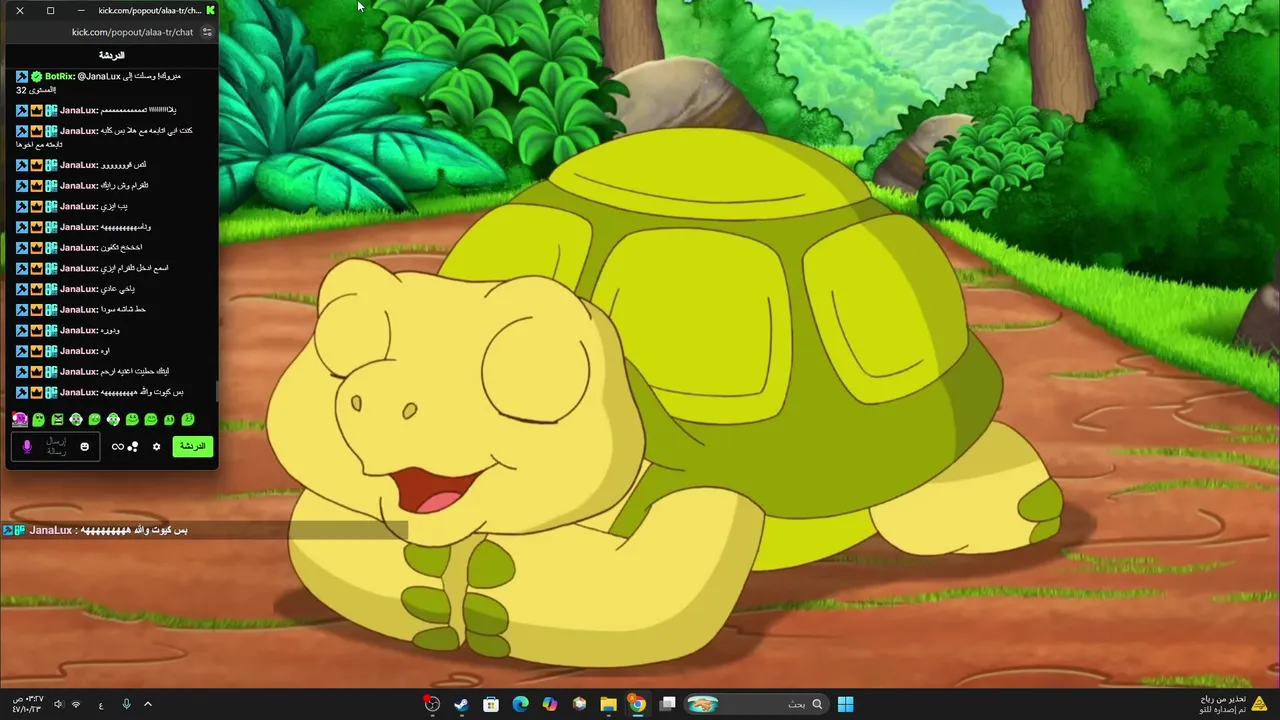
Task: Click the green chat send button
Action: pyautogui.click(x=192, y=446)
